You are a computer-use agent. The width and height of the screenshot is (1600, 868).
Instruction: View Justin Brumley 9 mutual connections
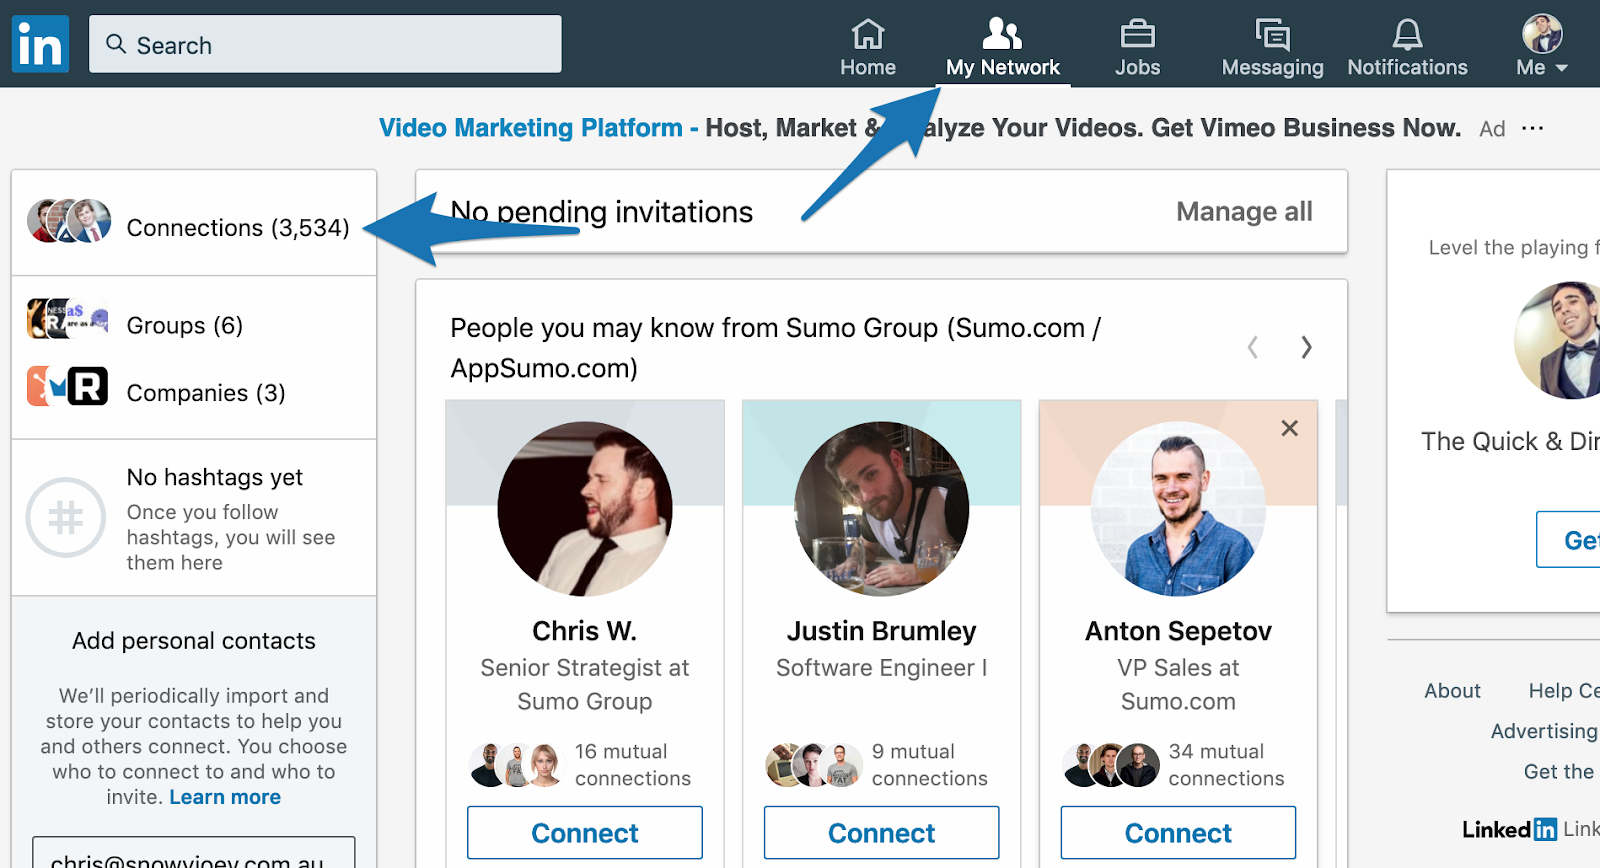pos(929,765)
